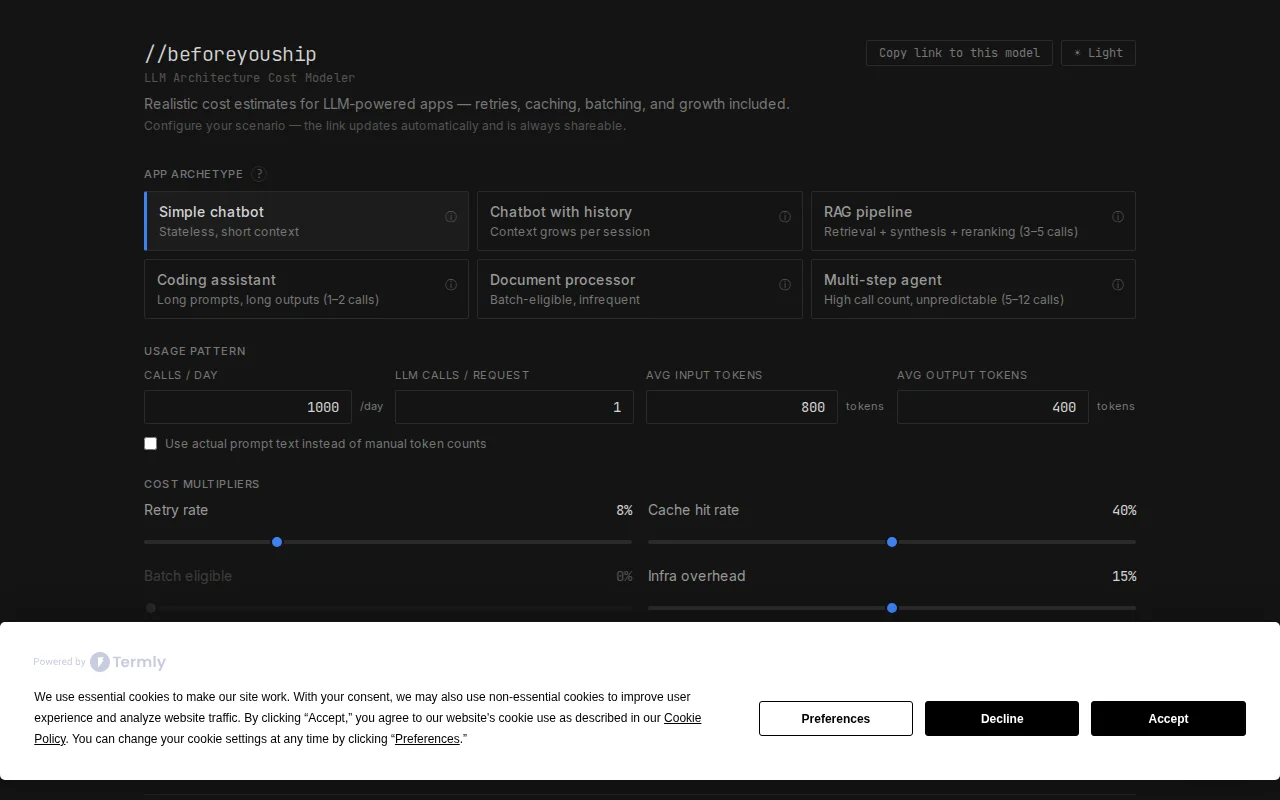Adjust the Infra overhead slider
The width and height of the screenshot is (1280, 800).
(892, 608)
